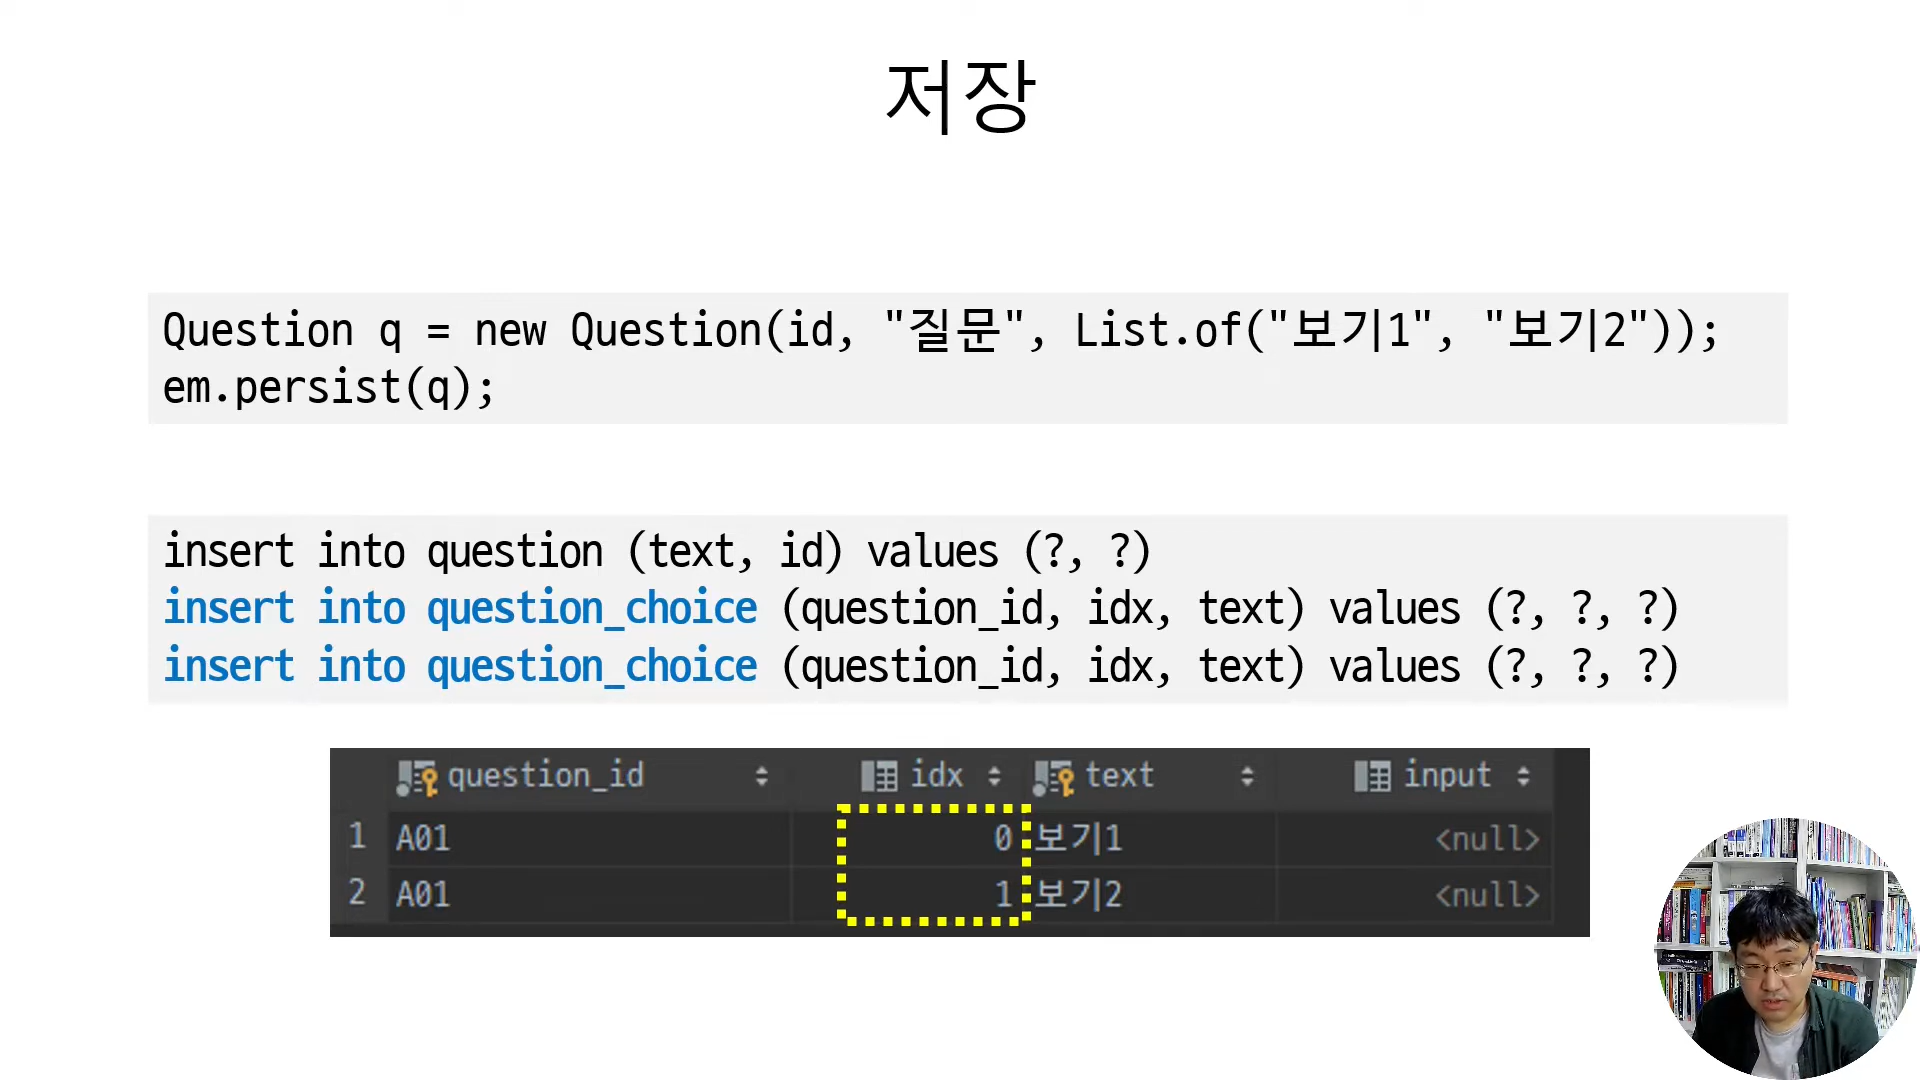The image size is (1920, 1080).
Task: Toggle sort arrows on input column
Action: click(1523, 777)
